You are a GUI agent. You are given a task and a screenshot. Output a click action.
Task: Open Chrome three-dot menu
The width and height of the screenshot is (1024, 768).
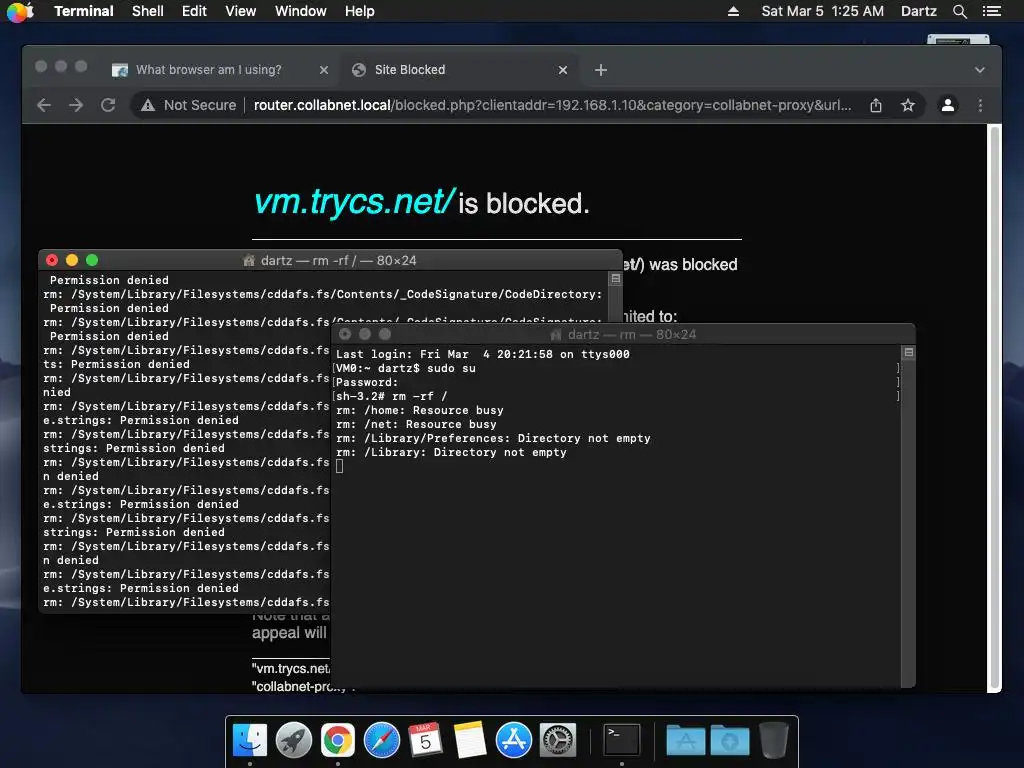click(980, 105)
